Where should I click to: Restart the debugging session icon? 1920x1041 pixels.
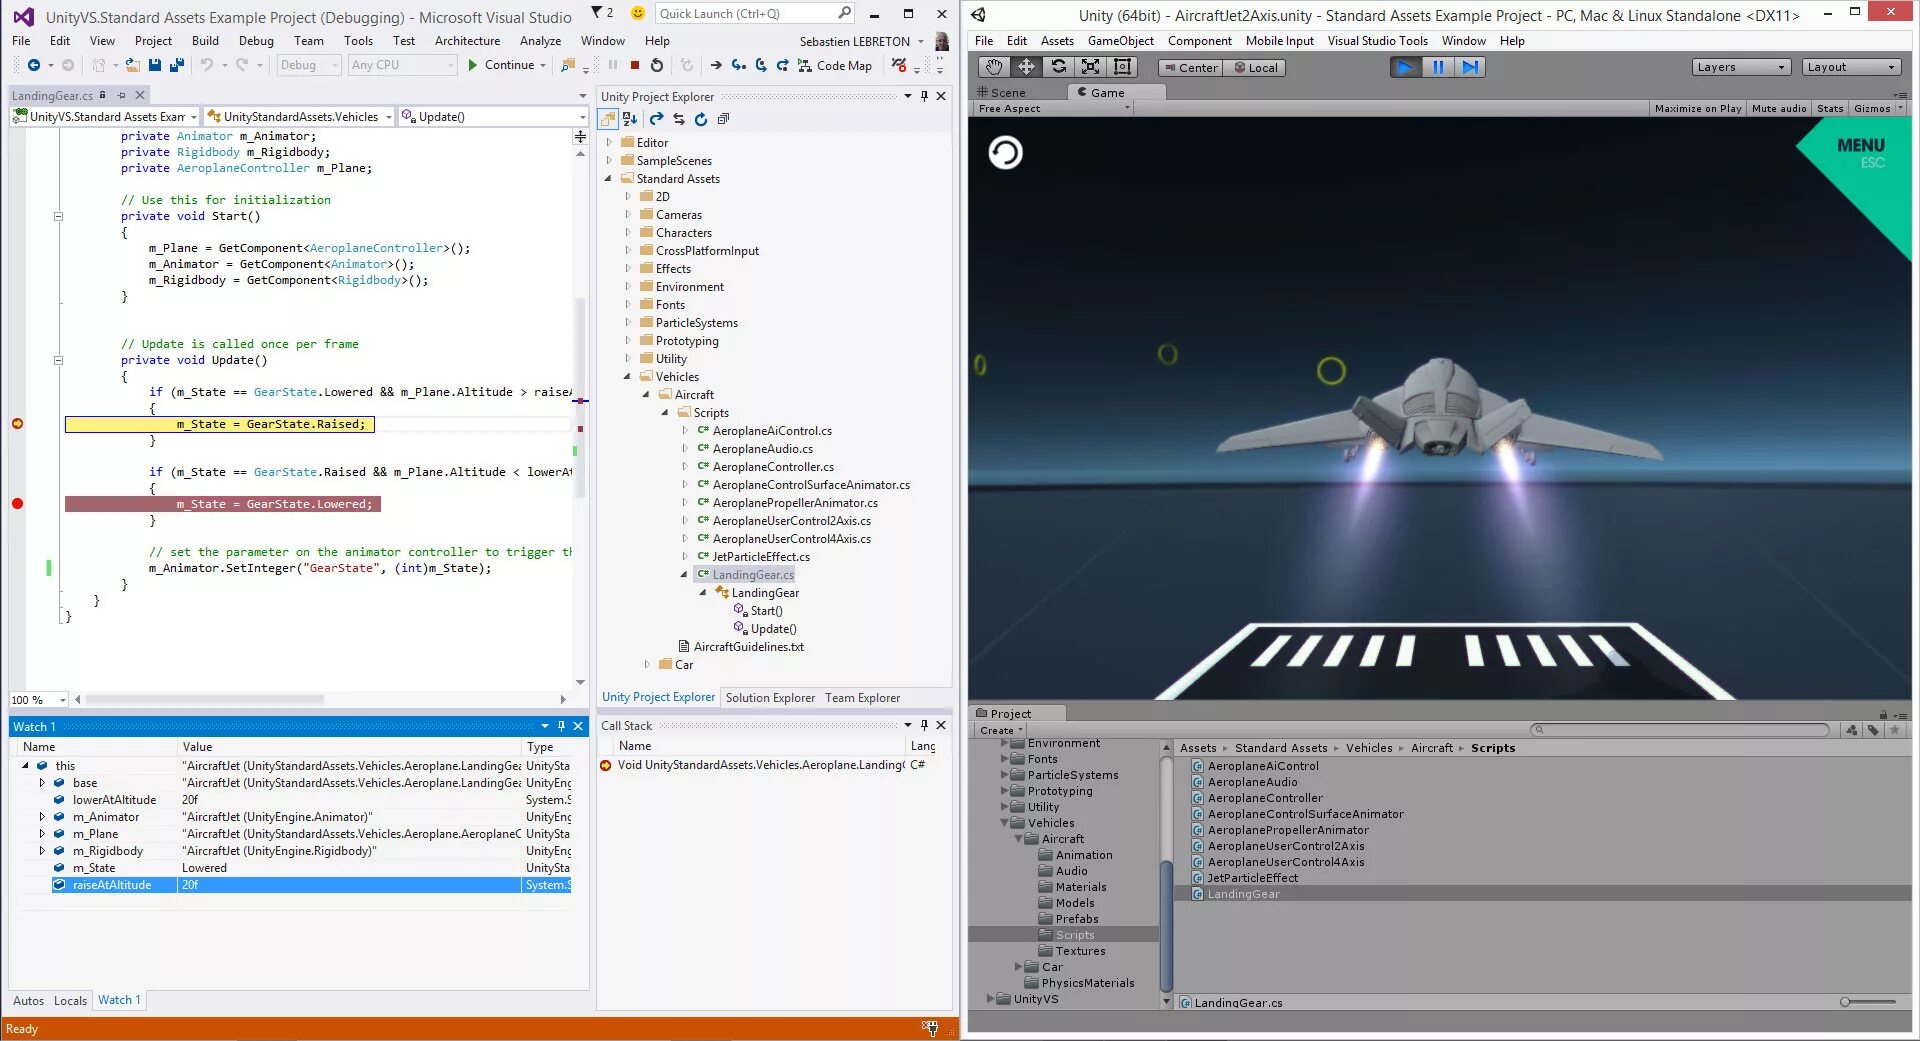click(656, 65)
